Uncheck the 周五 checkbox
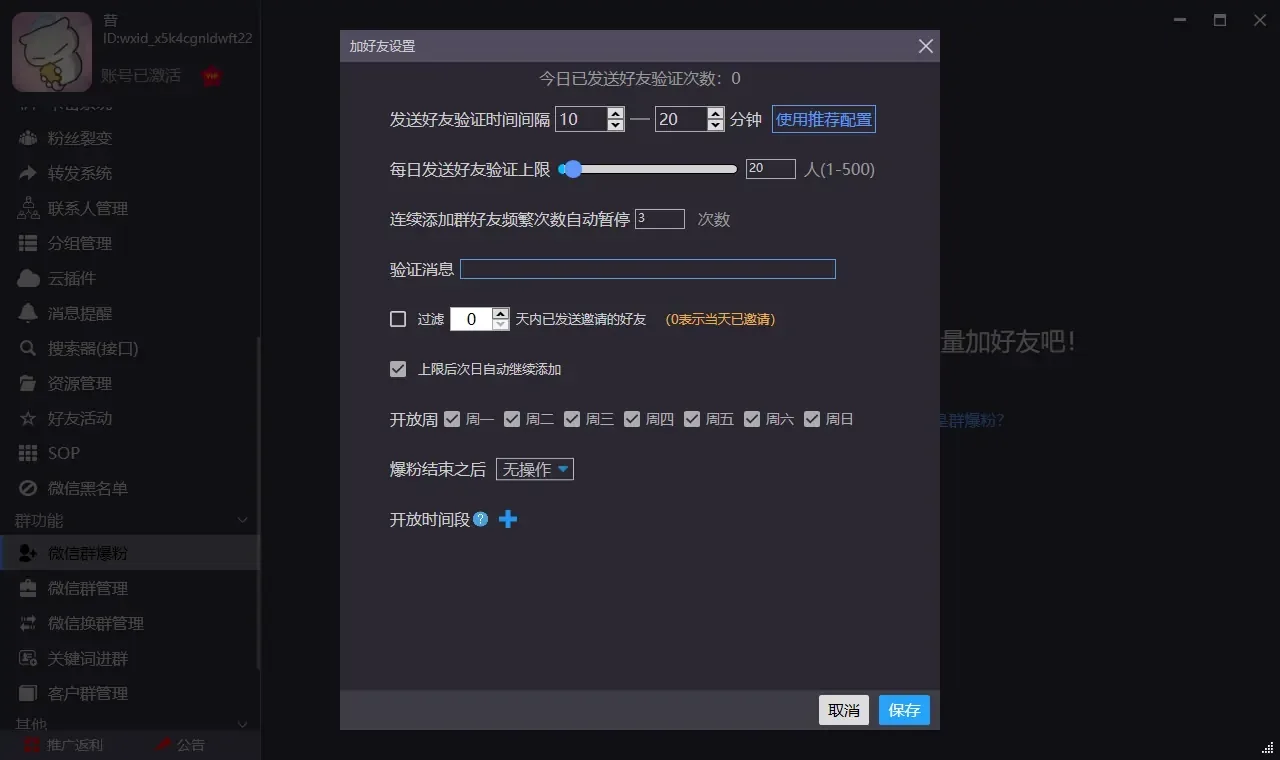The height and width of the screenshot is (760, 1280). click(x=692, y=419)
